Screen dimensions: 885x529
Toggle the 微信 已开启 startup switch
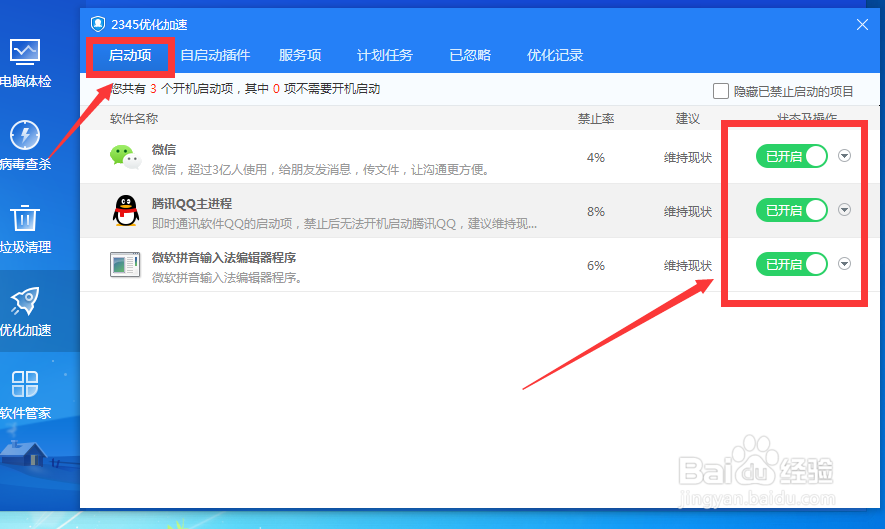791,156
